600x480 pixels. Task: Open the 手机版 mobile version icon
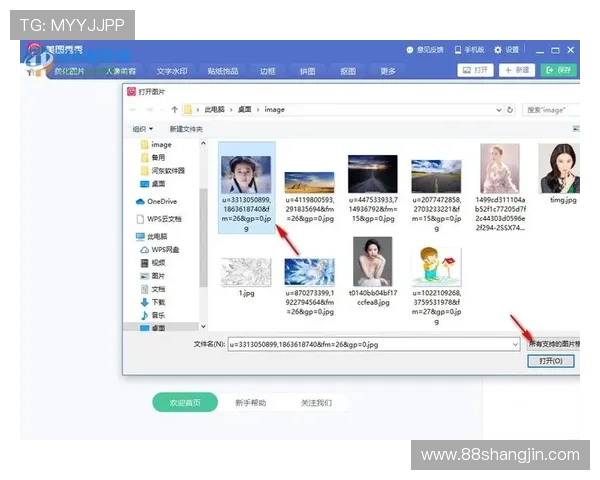point(458,49)
